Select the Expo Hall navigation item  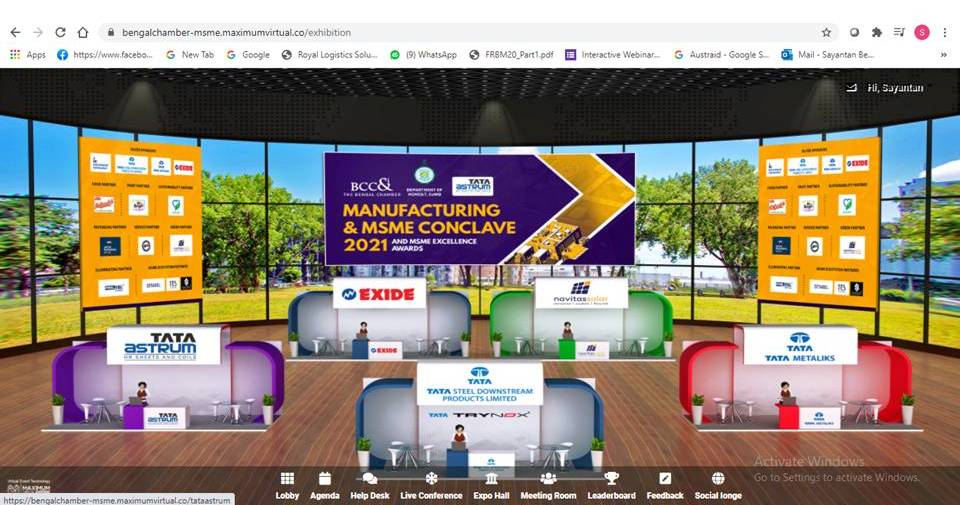coord(491,486)
